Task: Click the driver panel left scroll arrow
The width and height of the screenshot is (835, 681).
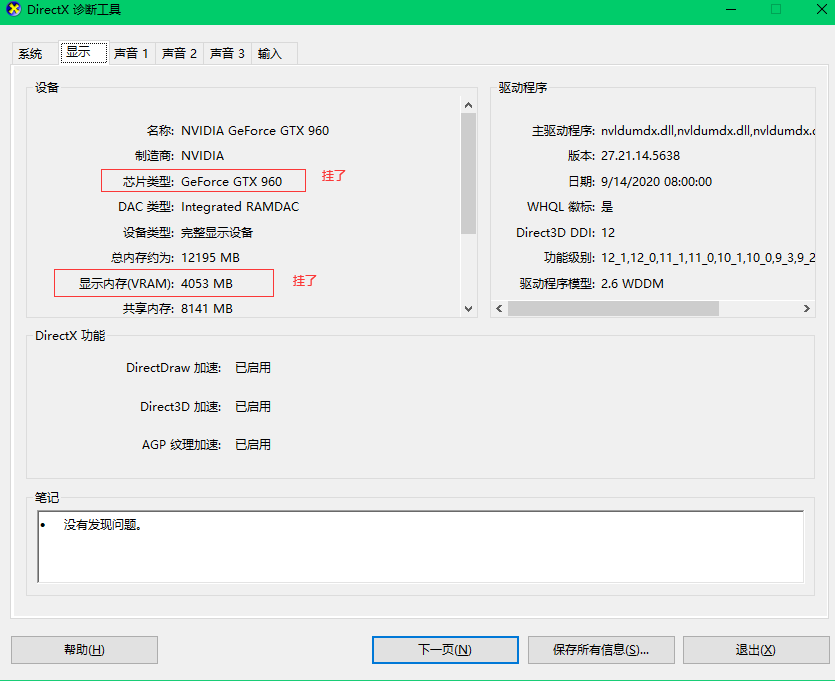Action: pos(499,308)
